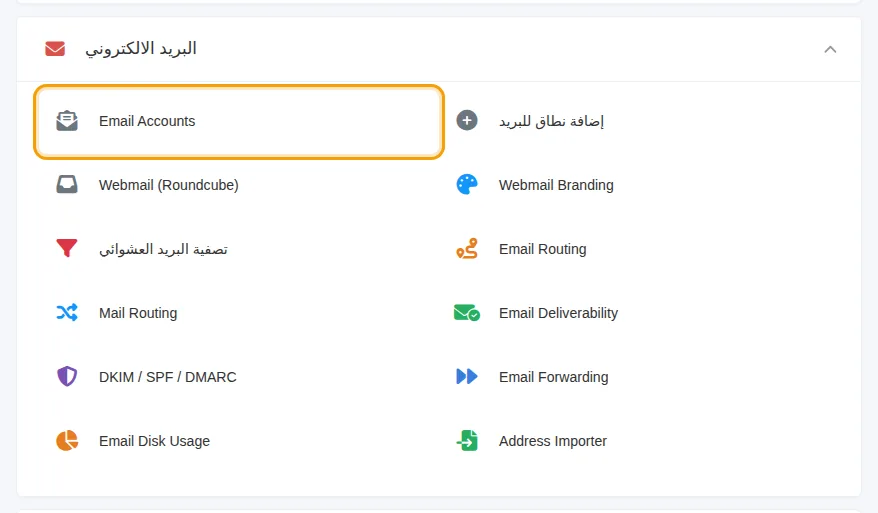Open DKIM / SPF / DMARC settings
878x513 pixels.
[167, 377]
